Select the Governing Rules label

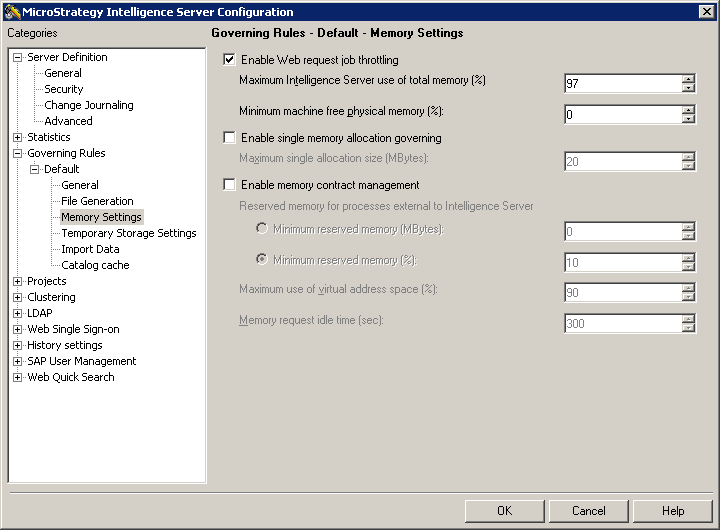tap(67, 153)
